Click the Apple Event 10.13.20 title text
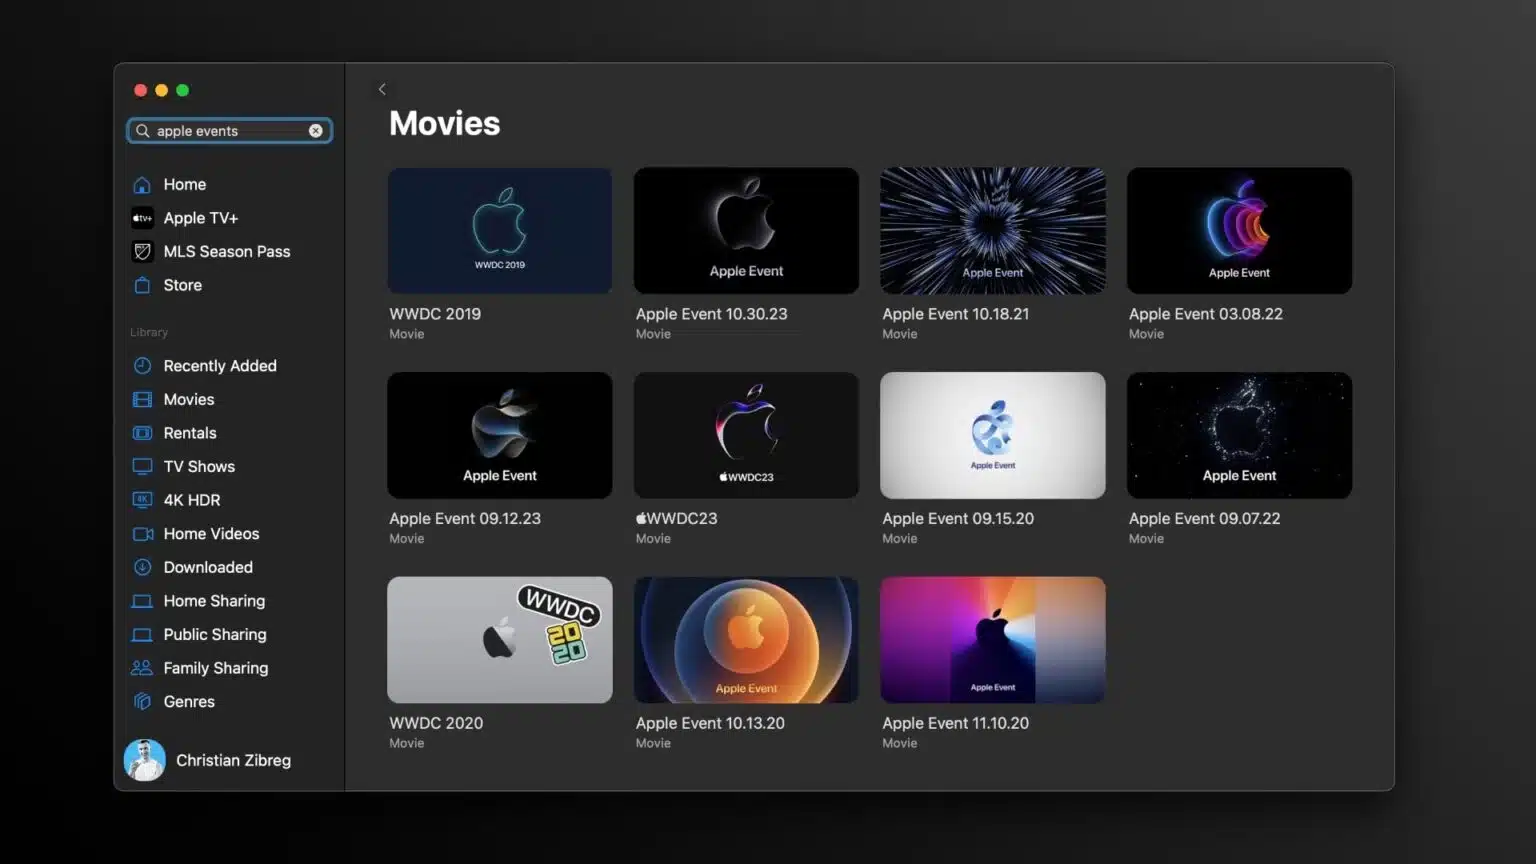 point(710,723)
